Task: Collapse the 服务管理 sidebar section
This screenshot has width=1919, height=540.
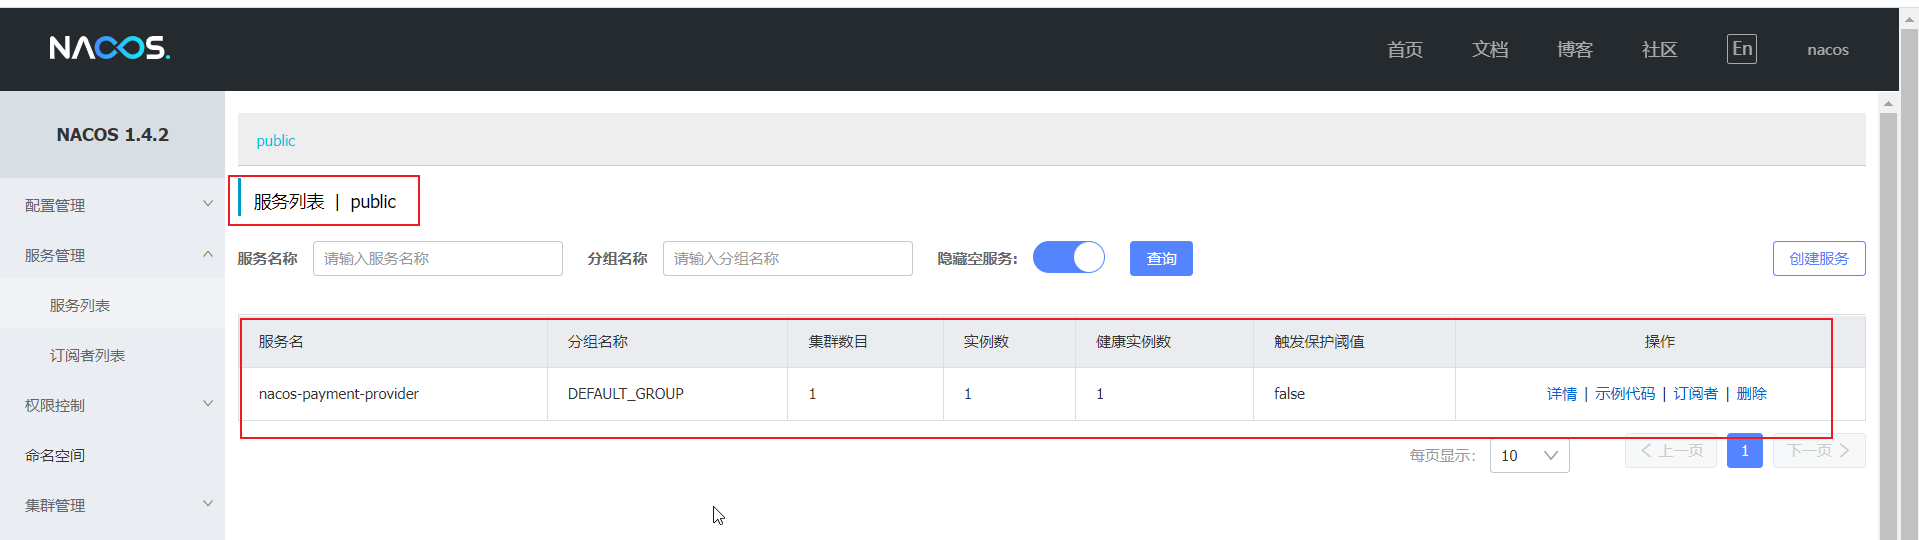Action: coord(112,255)
